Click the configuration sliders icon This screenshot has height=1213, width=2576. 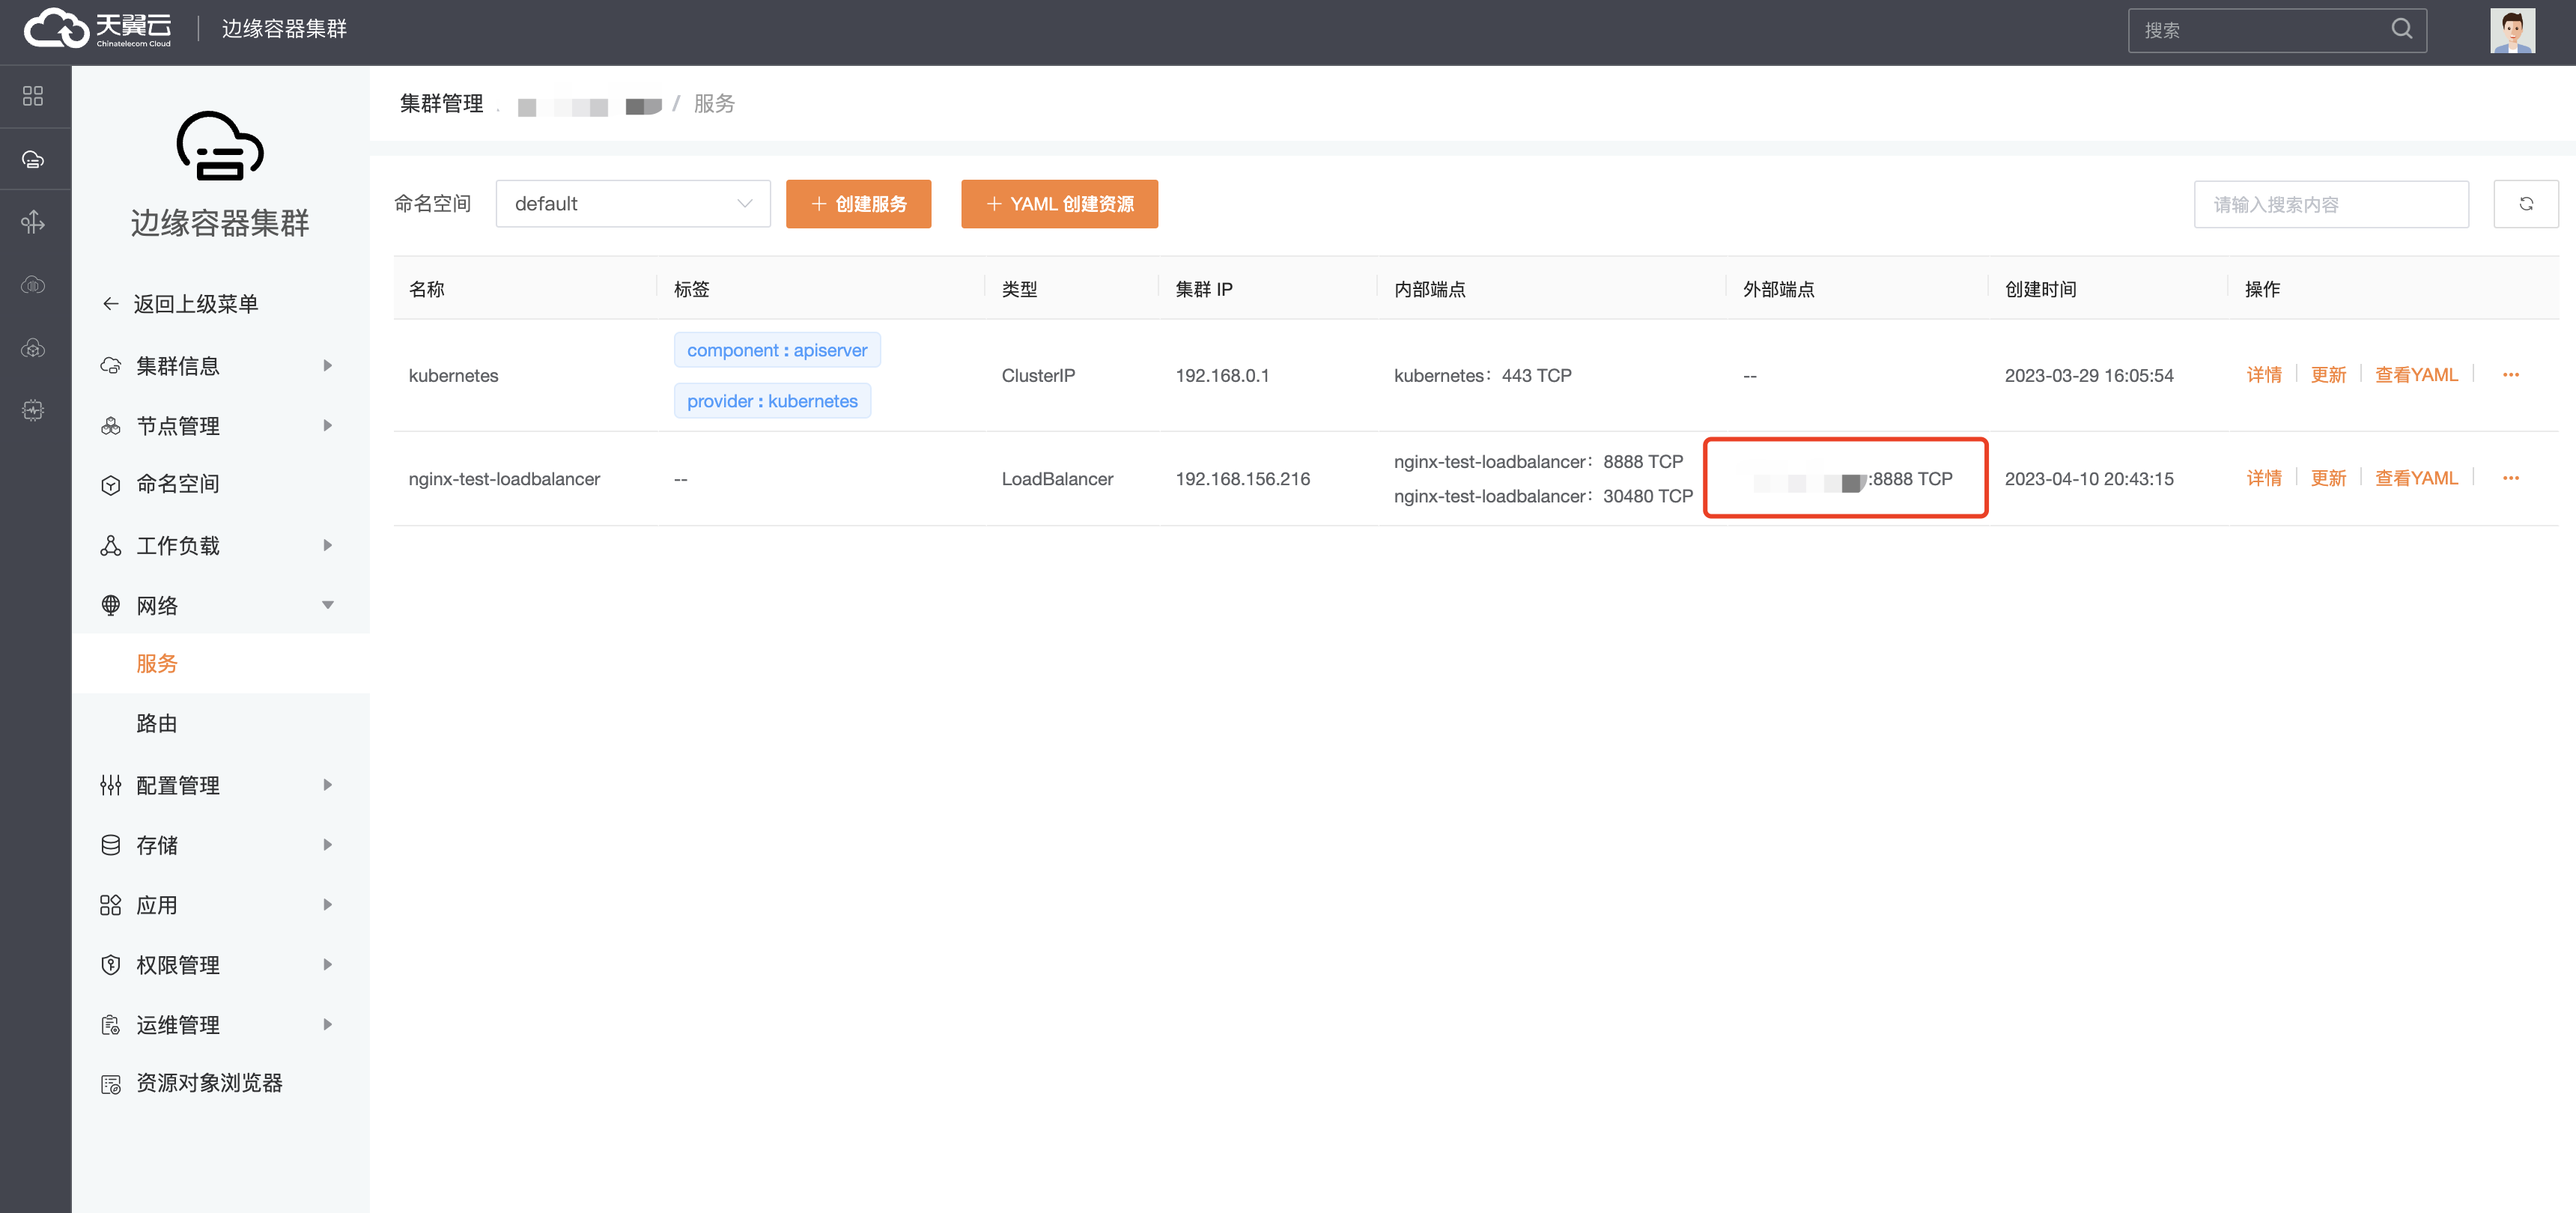tap(111, 785)
